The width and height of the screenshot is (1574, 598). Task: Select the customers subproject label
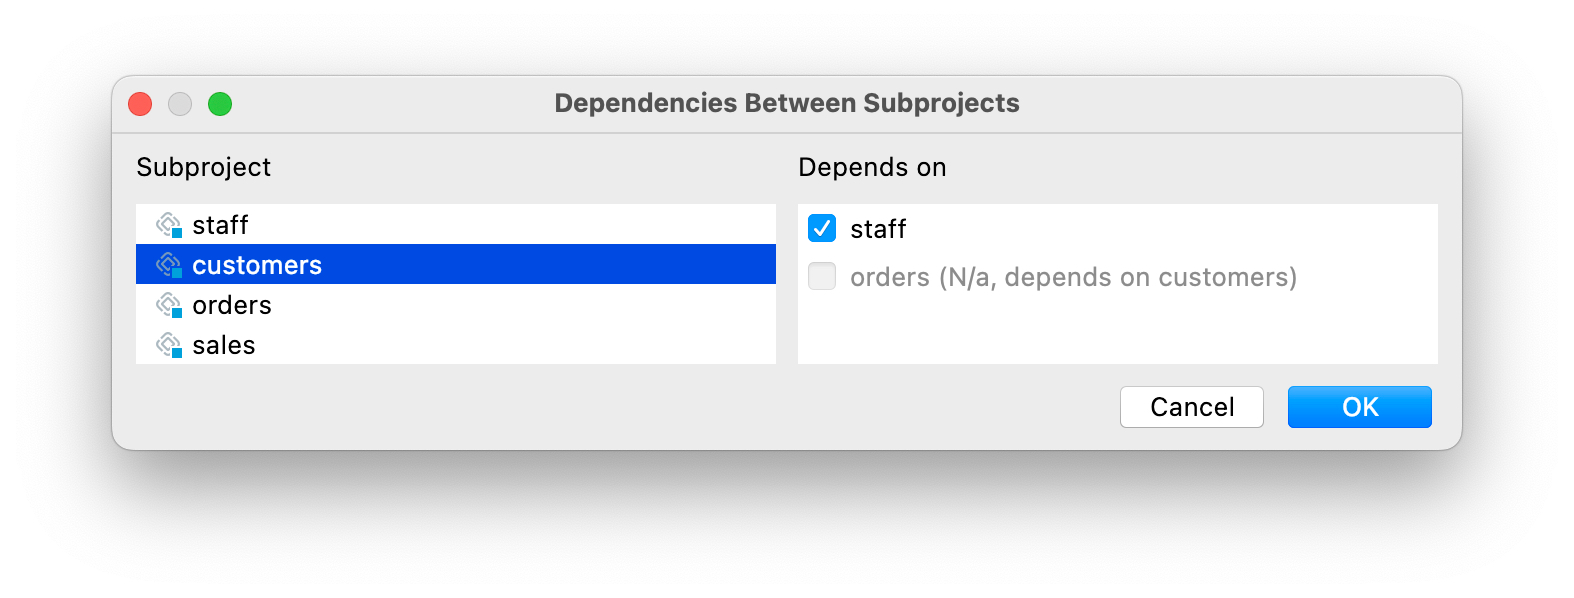tap(257, 265)
